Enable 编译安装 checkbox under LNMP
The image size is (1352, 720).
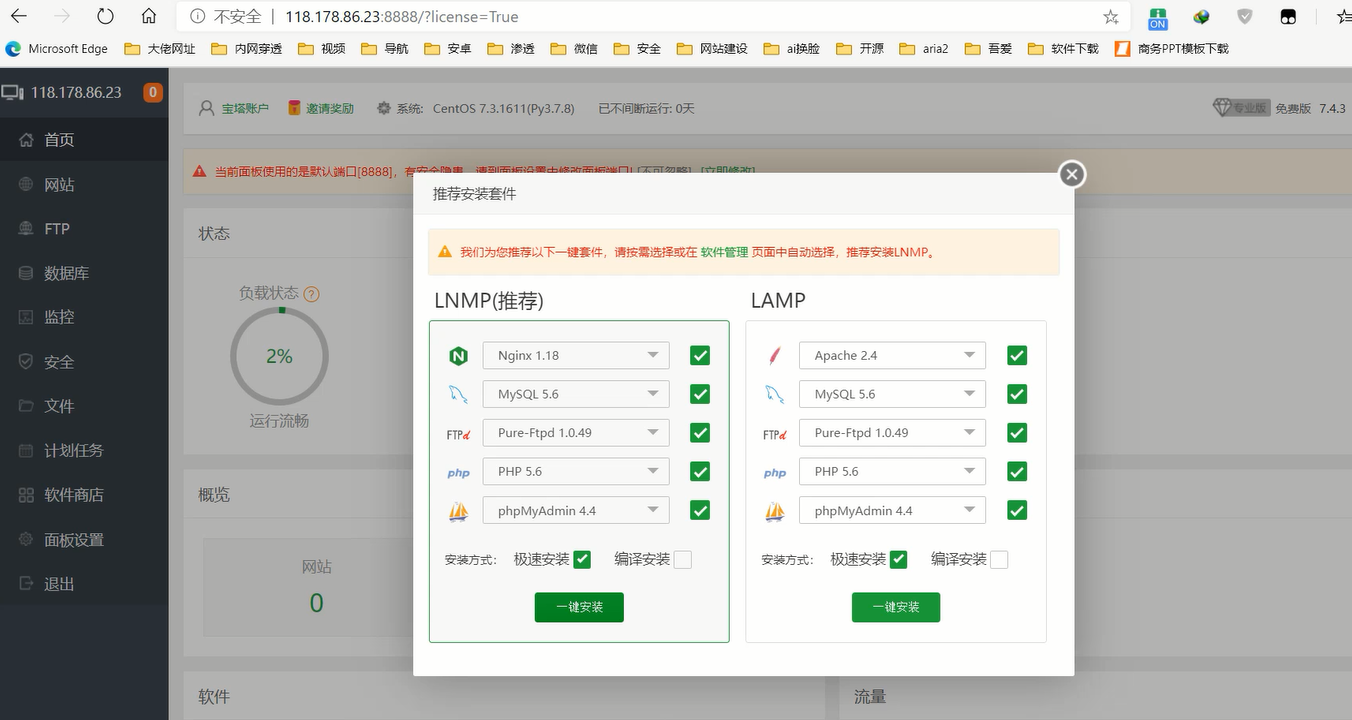pos(682,560)
